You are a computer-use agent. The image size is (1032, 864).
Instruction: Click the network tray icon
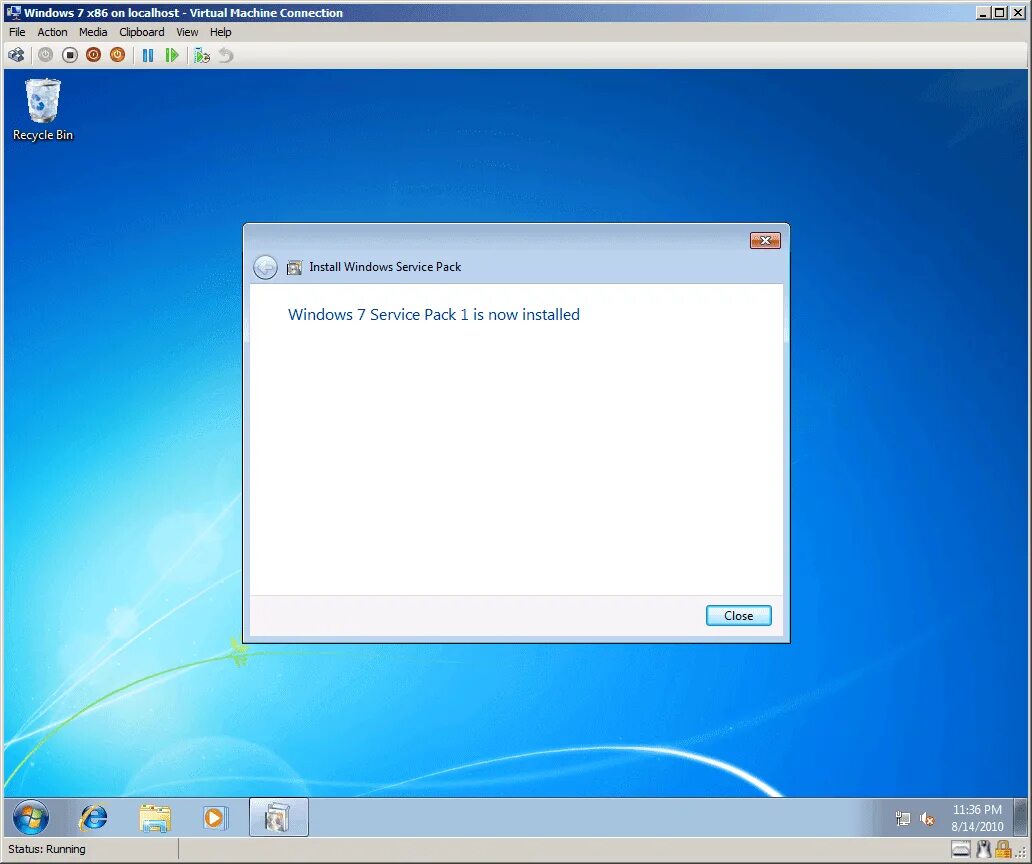click(903, 819)
